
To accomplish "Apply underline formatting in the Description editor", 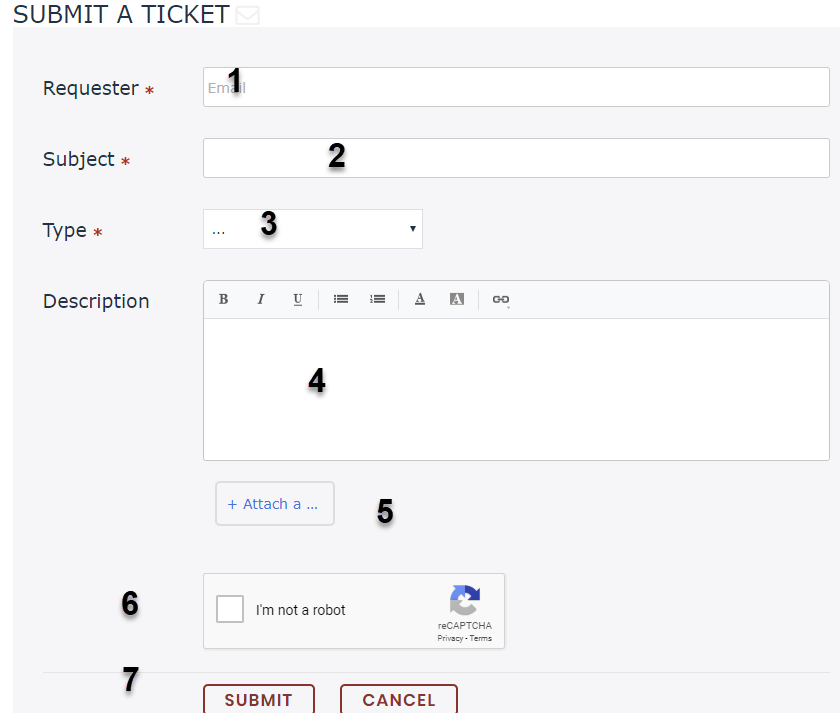I will [x=297, y=299].
